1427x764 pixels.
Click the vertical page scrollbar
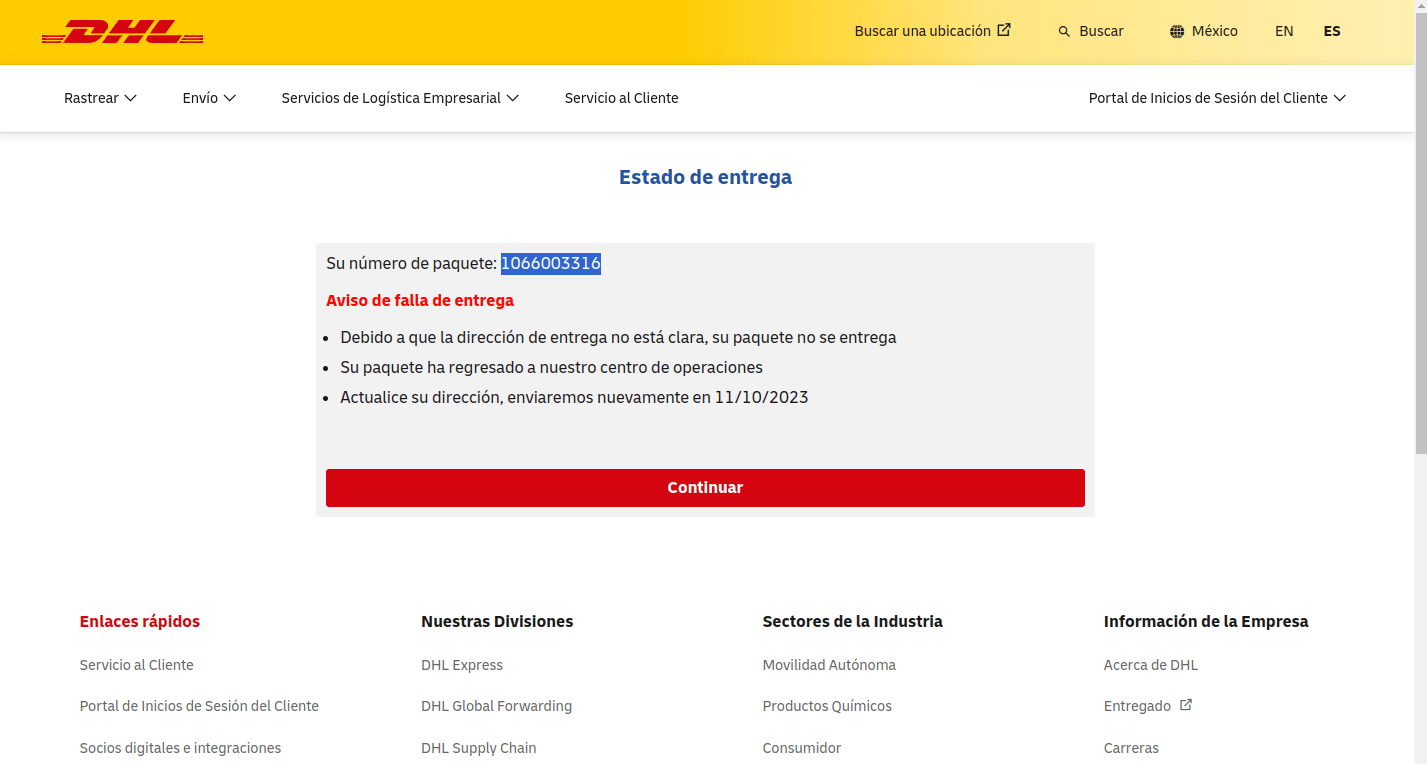pos(1420,230)
